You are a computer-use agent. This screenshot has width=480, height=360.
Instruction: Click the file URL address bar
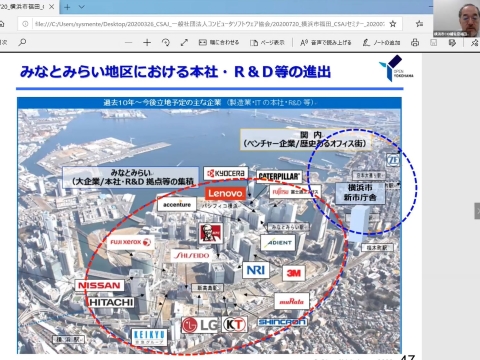point(209,24)
